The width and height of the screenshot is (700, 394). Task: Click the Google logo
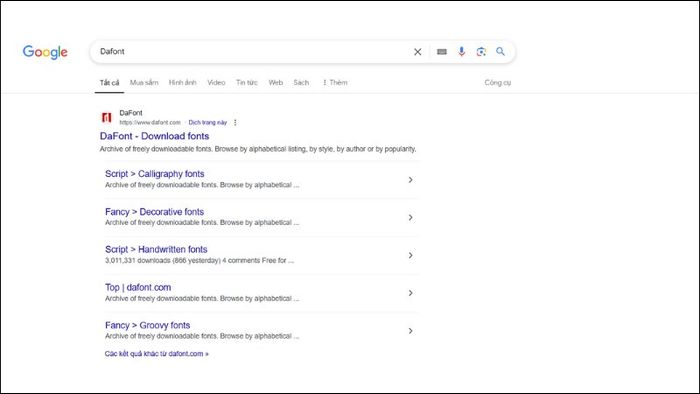(x=45, y=52)
